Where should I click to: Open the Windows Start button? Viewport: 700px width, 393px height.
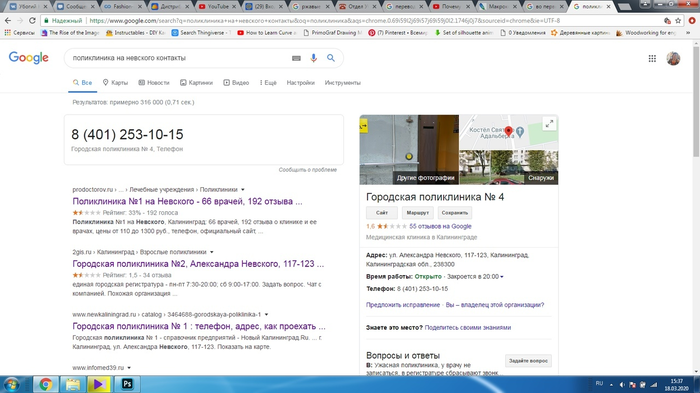click(12, 385)
